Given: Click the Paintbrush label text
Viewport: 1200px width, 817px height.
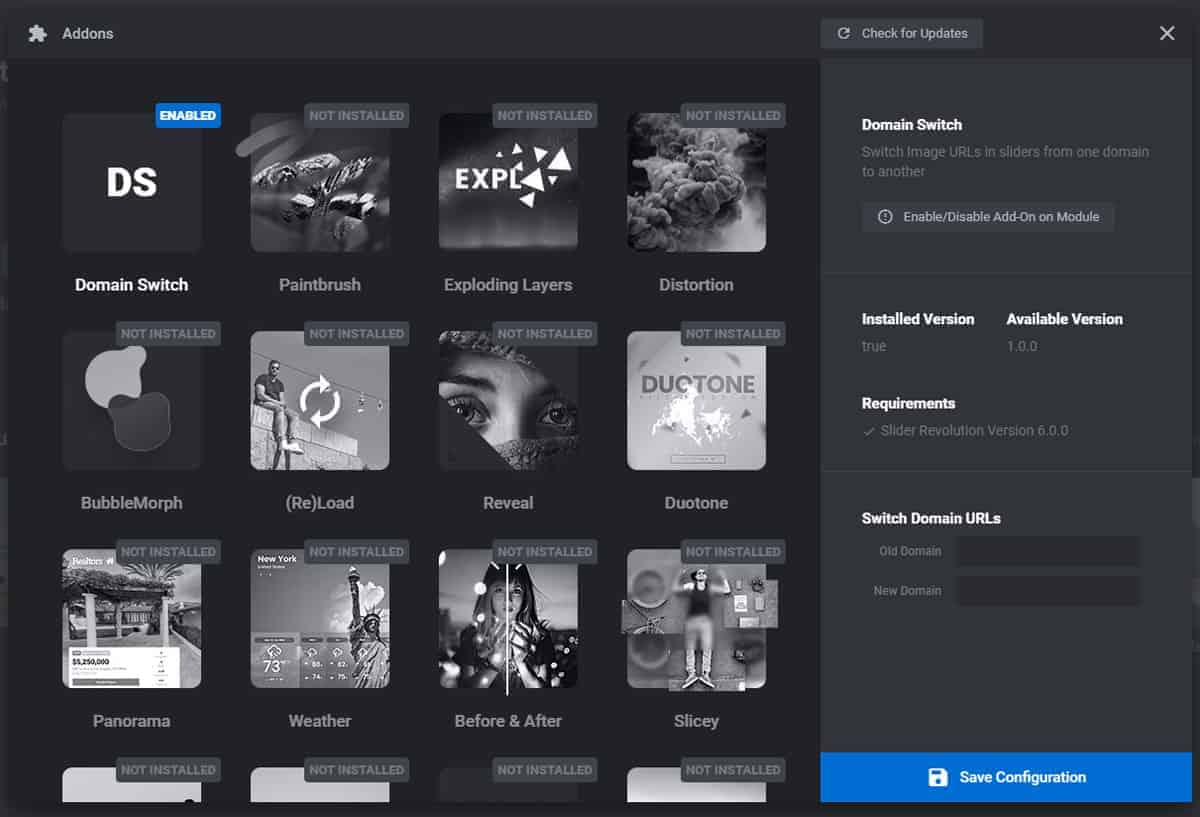Looking at the screenshot, I should (x=320, y=285).
